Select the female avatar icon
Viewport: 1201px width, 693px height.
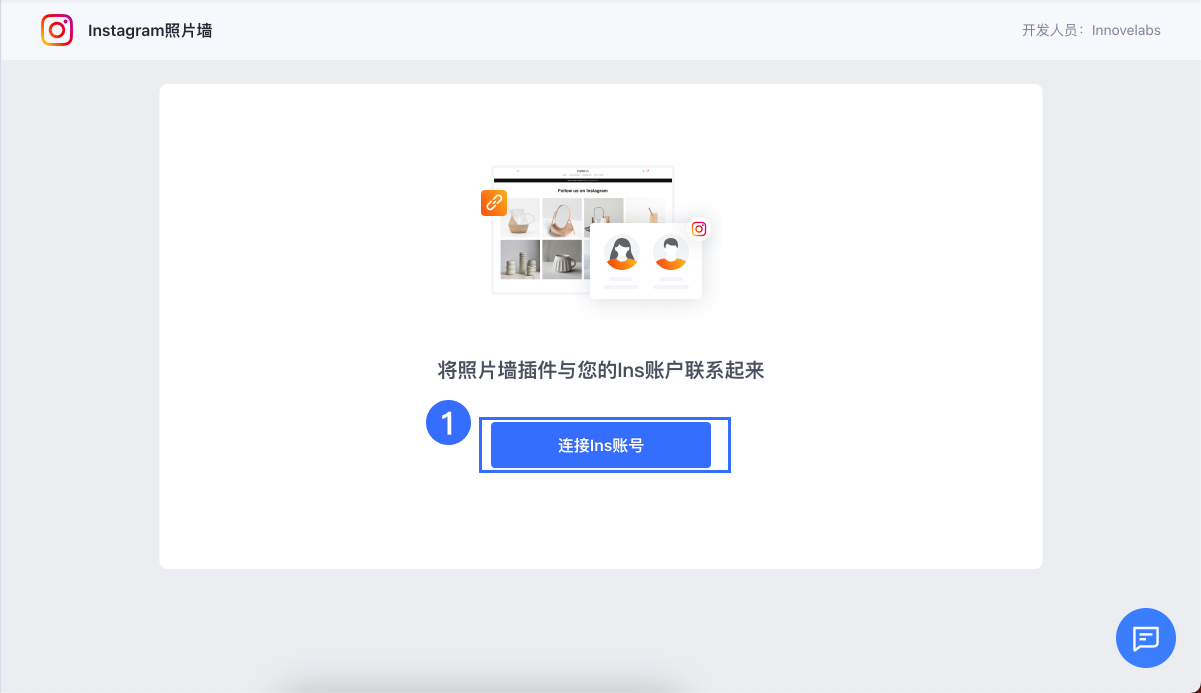tap(623, 253)
